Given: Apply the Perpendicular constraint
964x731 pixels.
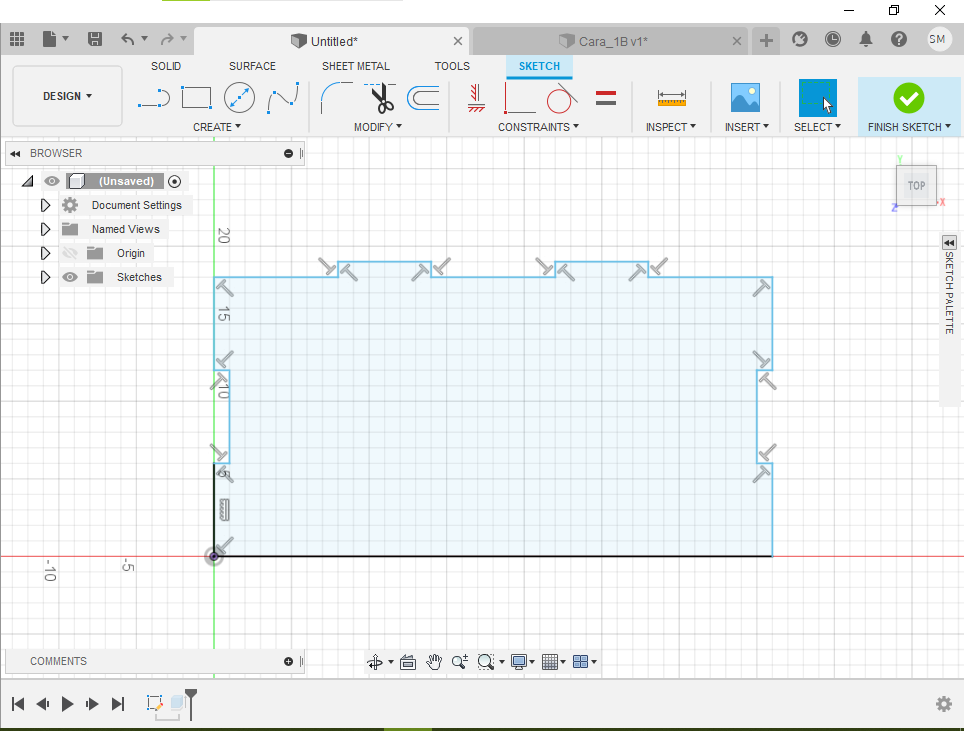Looking at the screenshot, I should click(520, 98).
